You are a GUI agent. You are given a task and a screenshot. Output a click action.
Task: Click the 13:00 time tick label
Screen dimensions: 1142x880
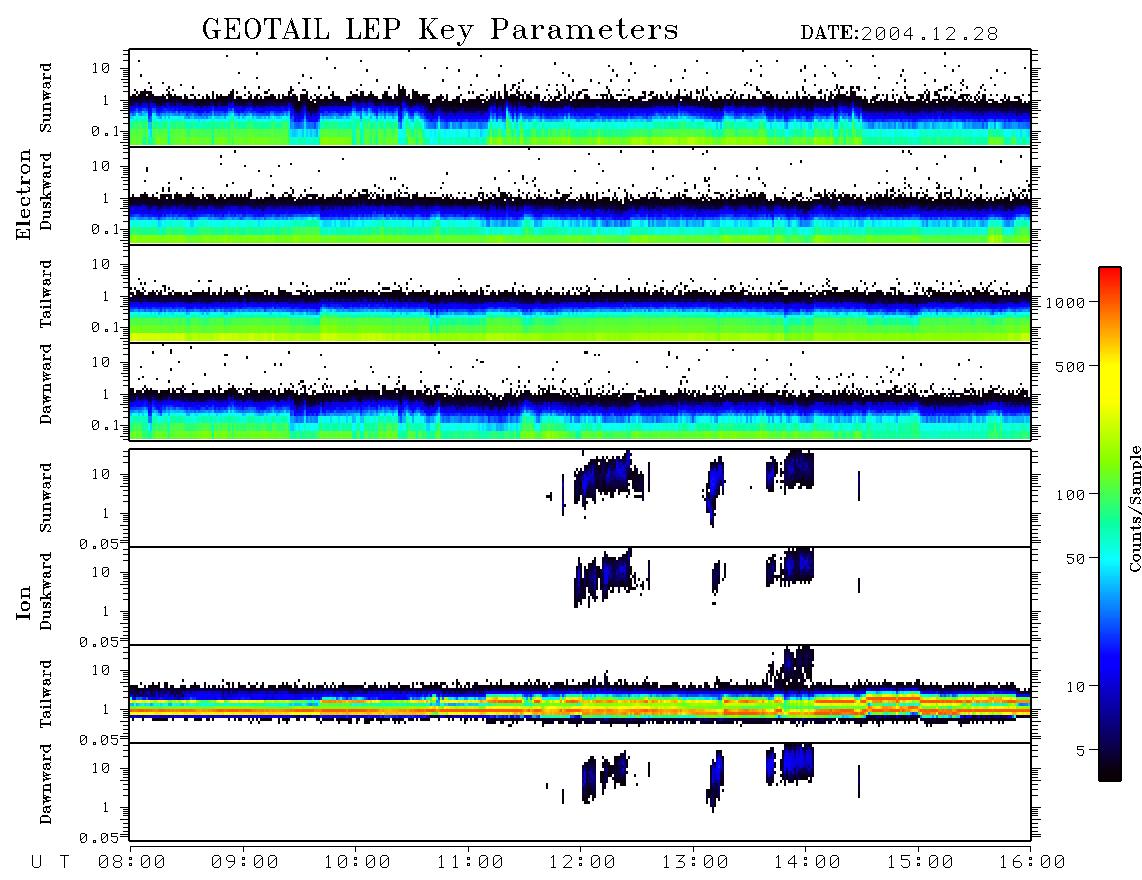pos(694,863)
